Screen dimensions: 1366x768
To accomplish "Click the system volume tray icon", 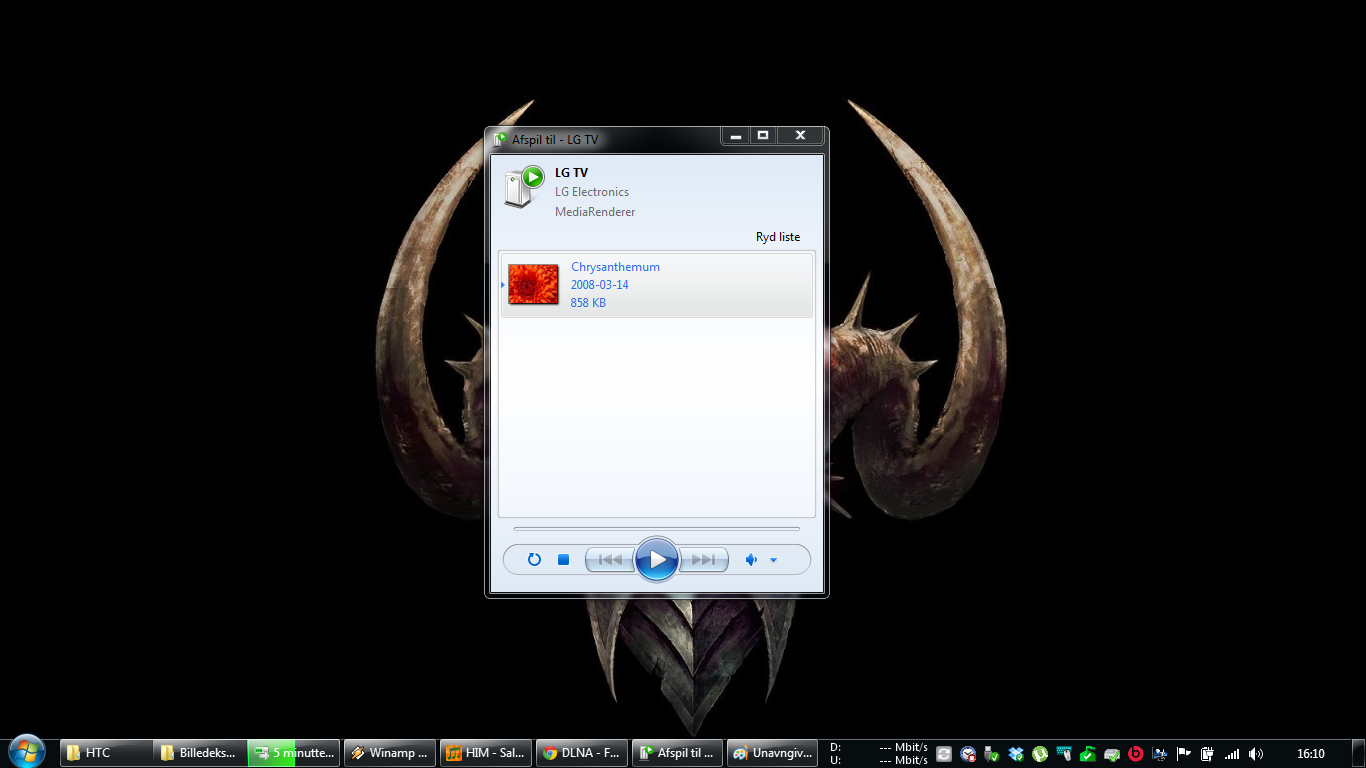I will tap(1256, 754).
